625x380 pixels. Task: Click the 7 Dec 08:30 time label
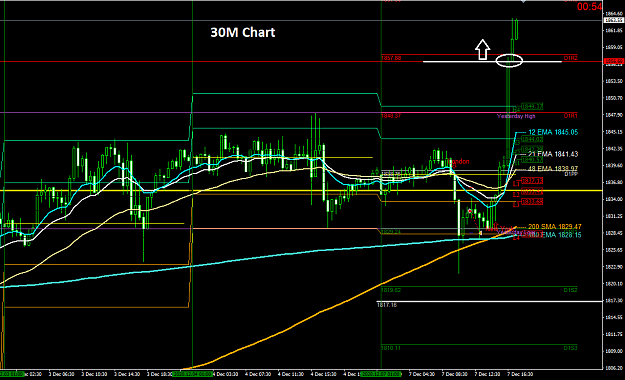[454, 374]
